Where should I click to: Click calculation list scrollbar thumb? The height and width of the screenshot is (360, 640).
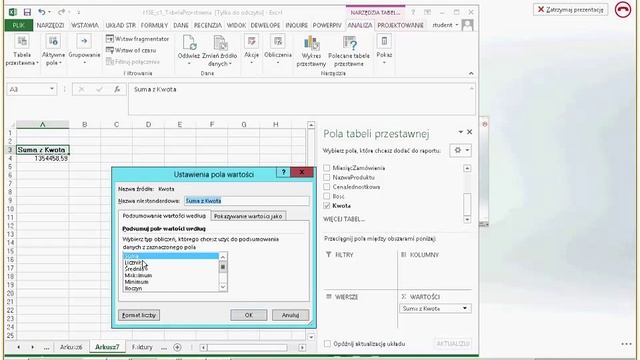click(223, 267)
